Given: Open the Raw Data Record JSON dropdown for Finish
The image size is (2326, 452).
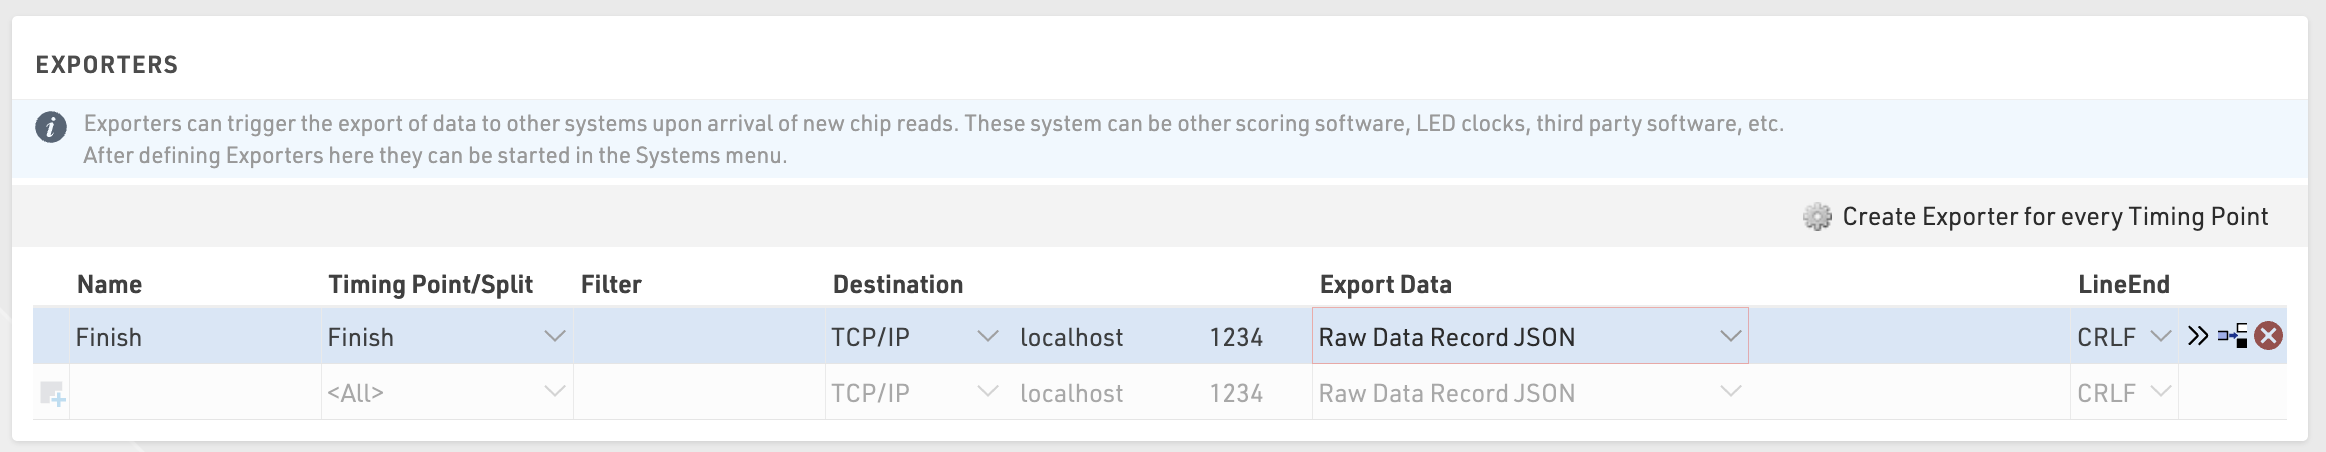Looking at the screenshot, I should point(1730,337).
